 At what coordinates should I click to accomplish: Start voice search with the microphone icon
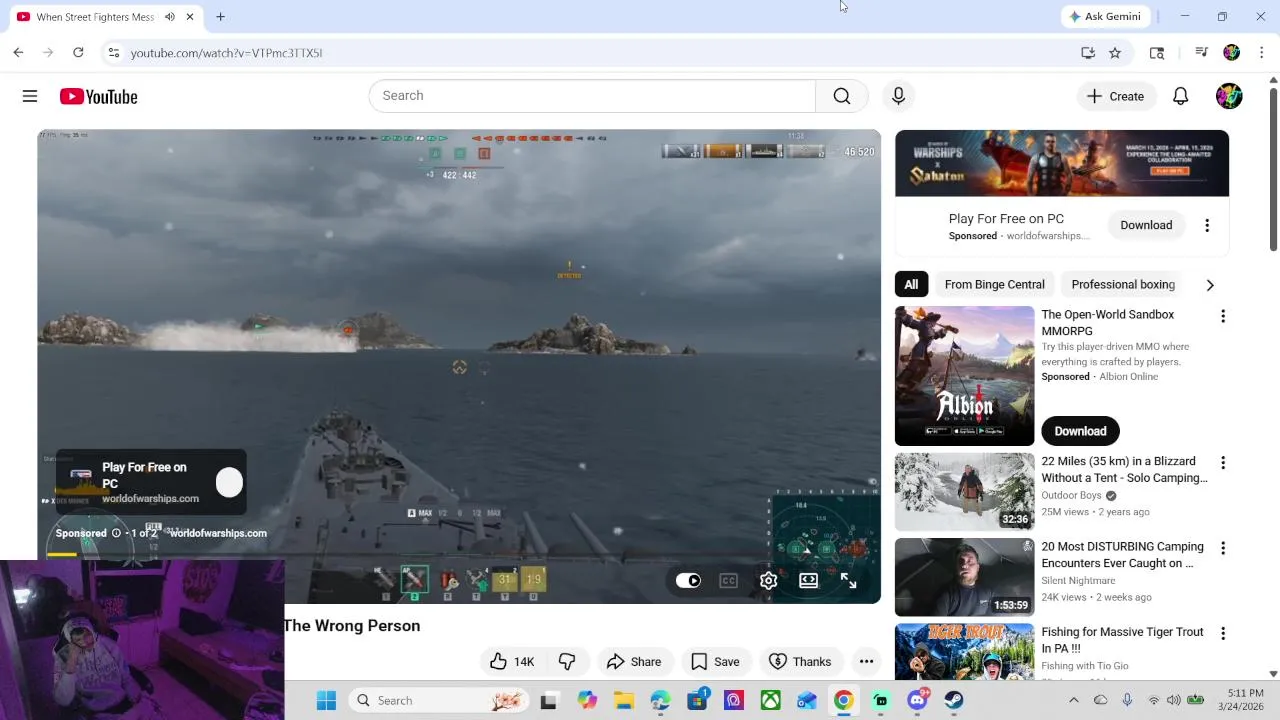(x=898, y=96)
